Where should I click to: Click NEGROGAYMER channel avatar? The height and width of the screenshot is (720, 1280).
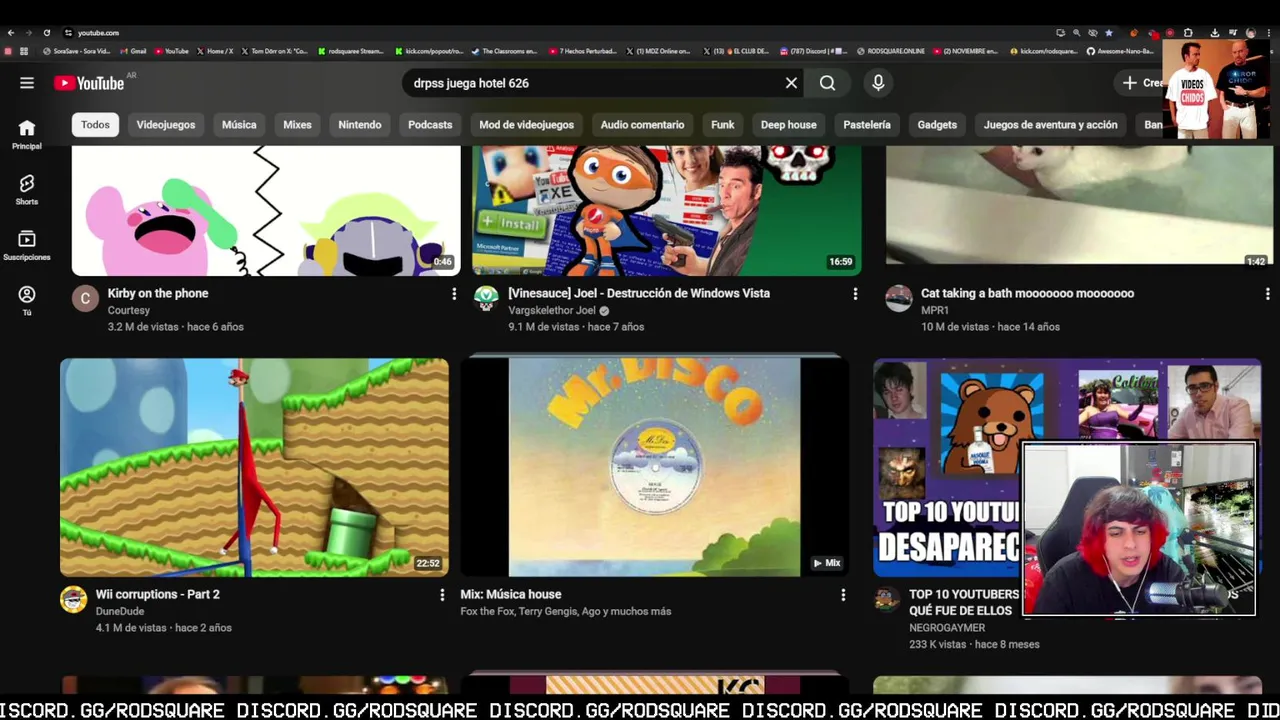pos(886,599)
